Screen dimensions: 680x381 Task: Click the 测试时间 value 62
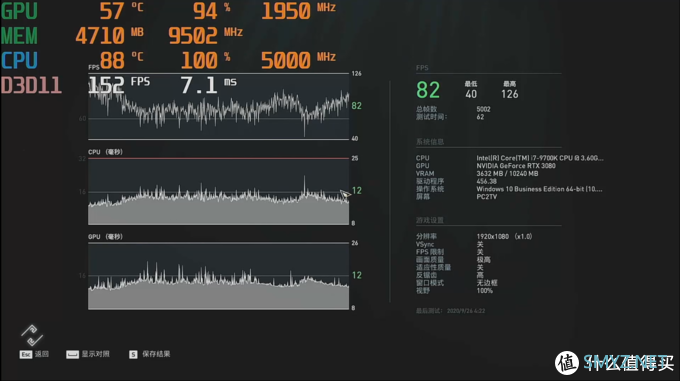pyautogui.click(x=480, y=117)
